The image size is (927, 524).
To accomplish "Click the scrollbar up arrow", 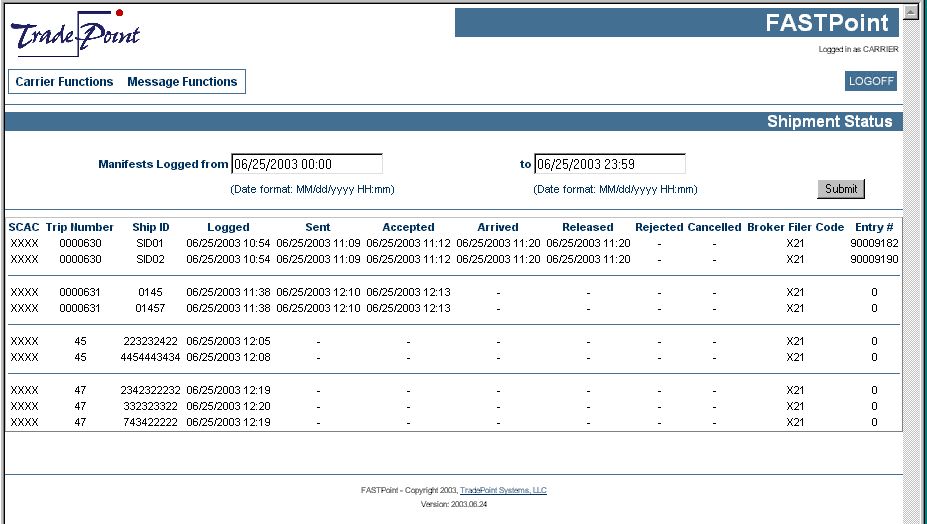I will click(x=910, y=11).
